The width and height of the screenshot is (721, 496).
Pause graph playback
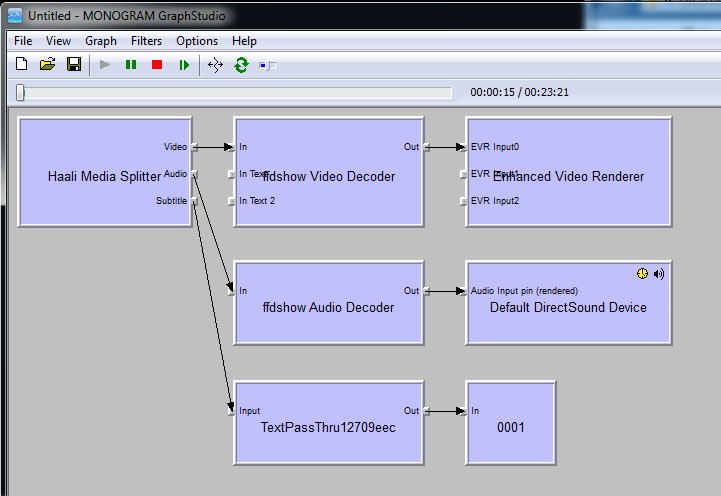[131, 65]
